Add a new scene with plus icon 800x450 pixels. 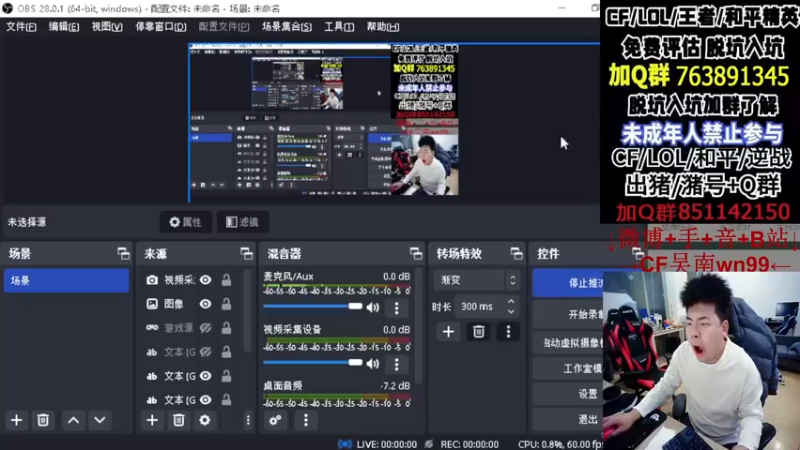point(16,420)
